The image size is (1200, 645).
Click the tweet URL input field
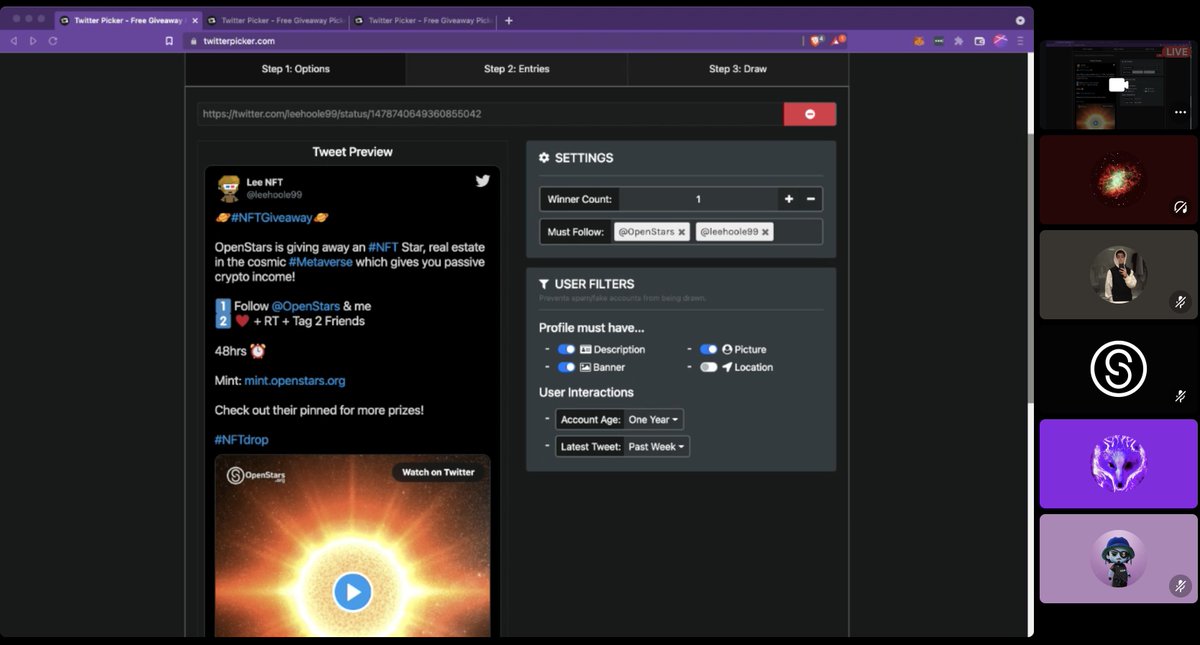[x=490, y=114]
